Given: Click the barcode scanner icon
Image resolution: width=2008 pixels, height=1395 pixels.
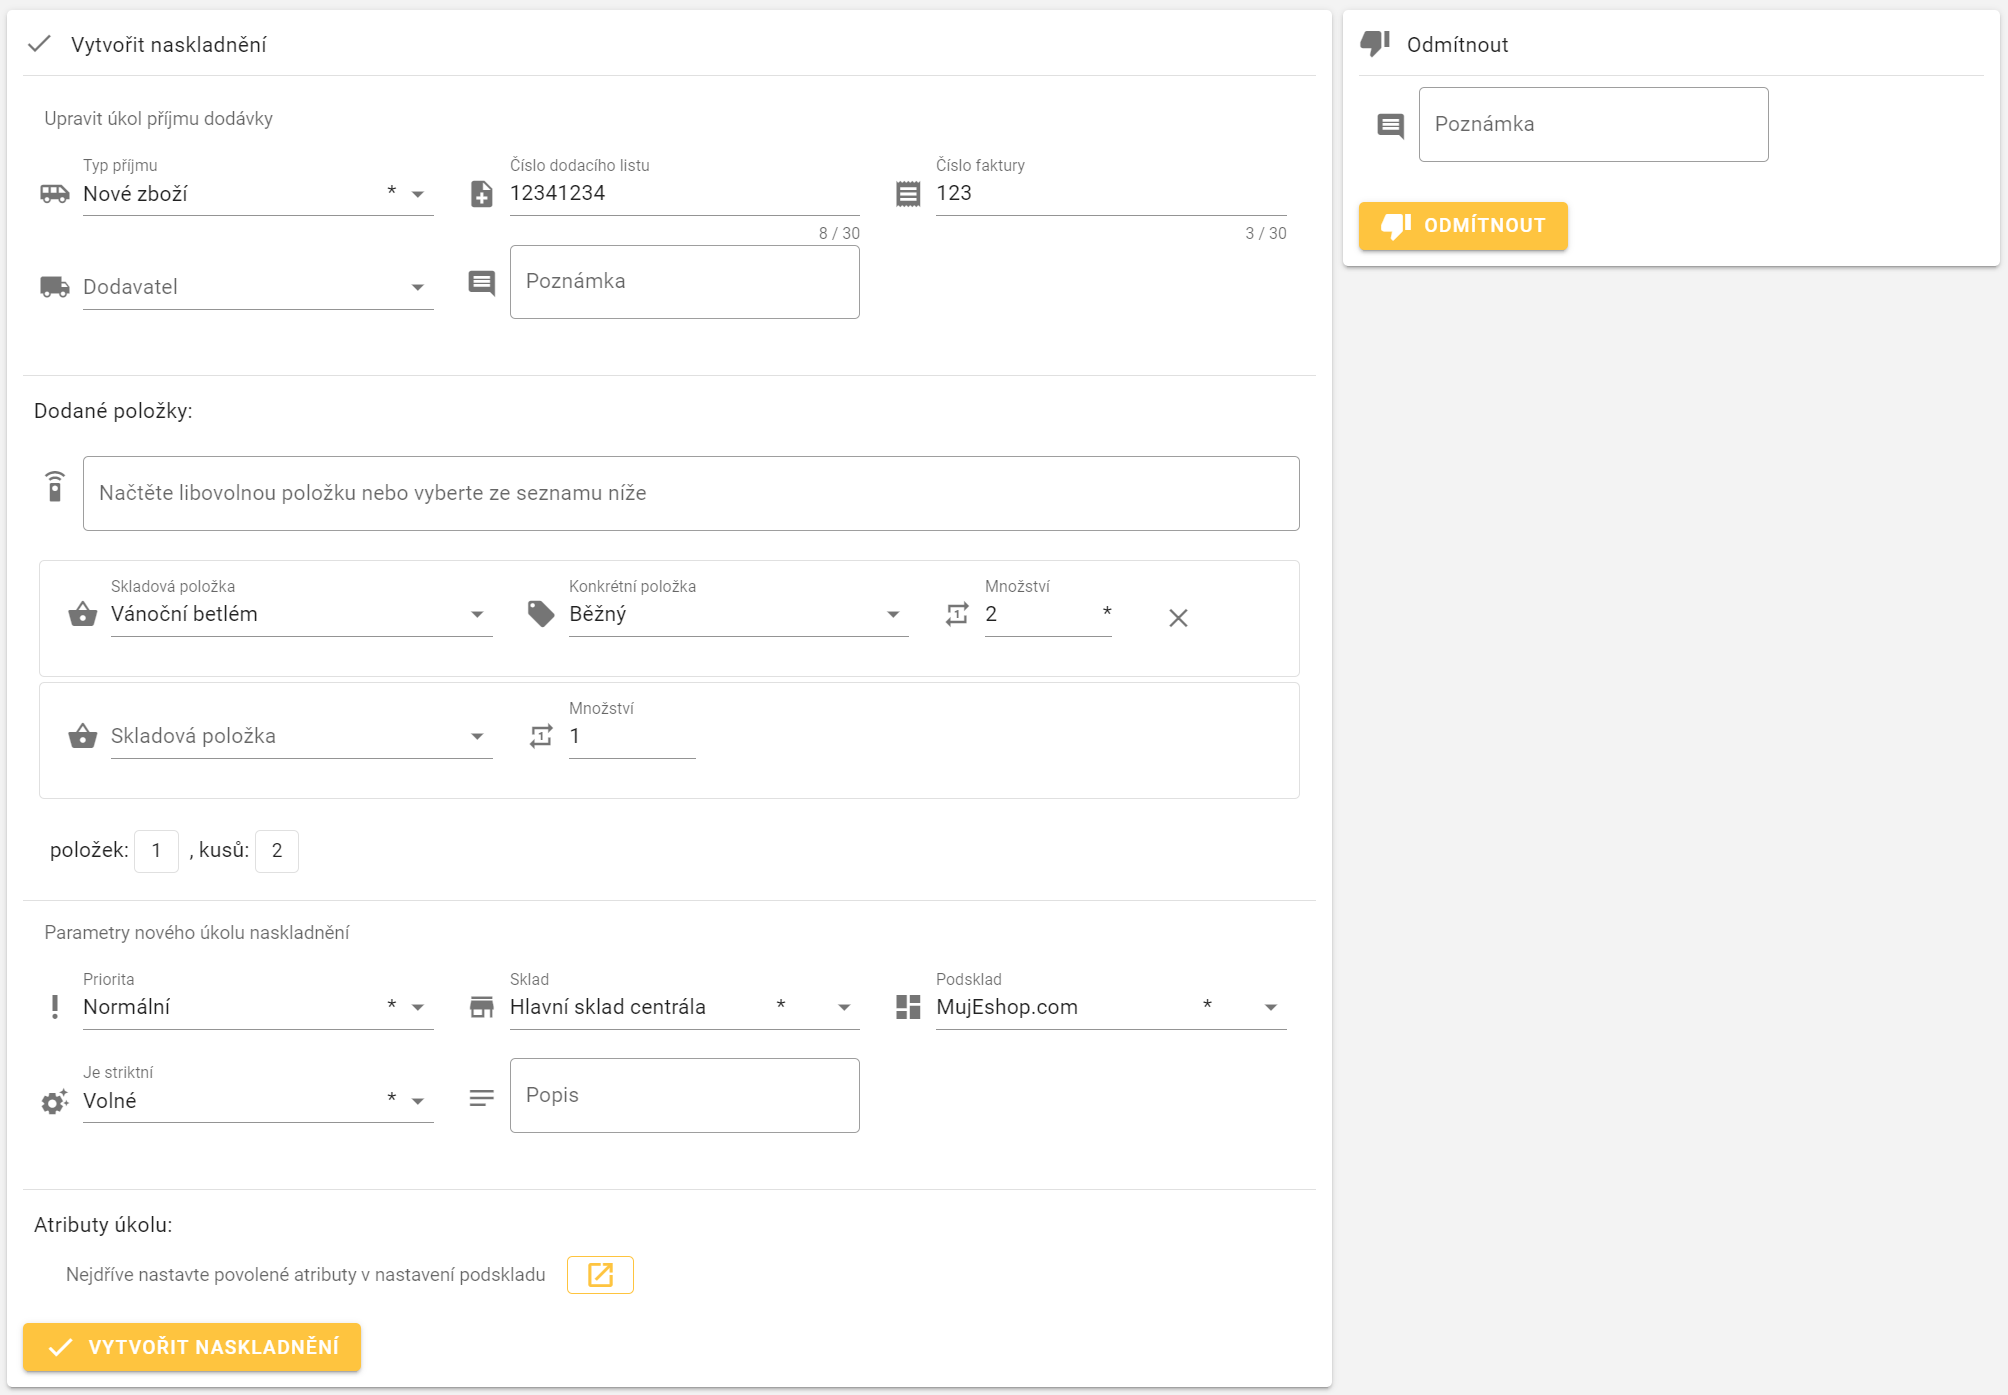Looking at the screenshot, I should point(55,487).
